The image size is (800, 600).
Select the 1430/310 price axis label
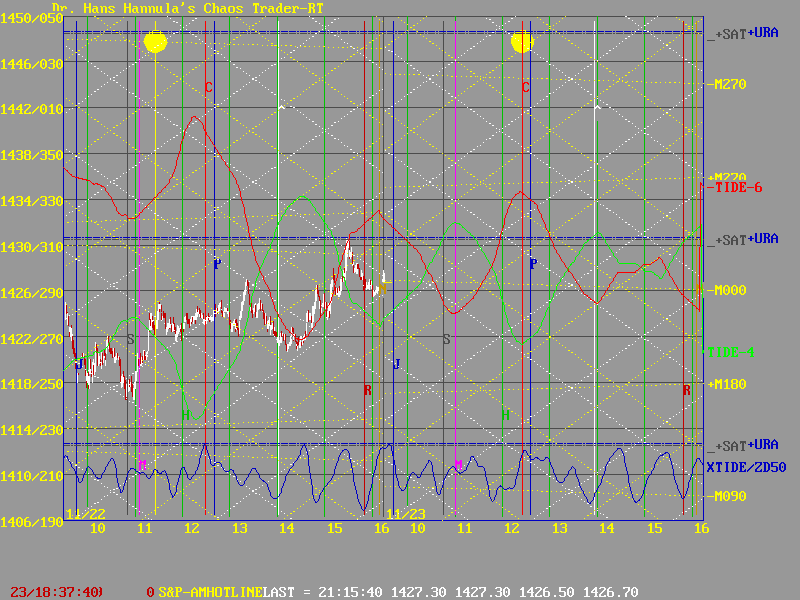tap(32, 247)
